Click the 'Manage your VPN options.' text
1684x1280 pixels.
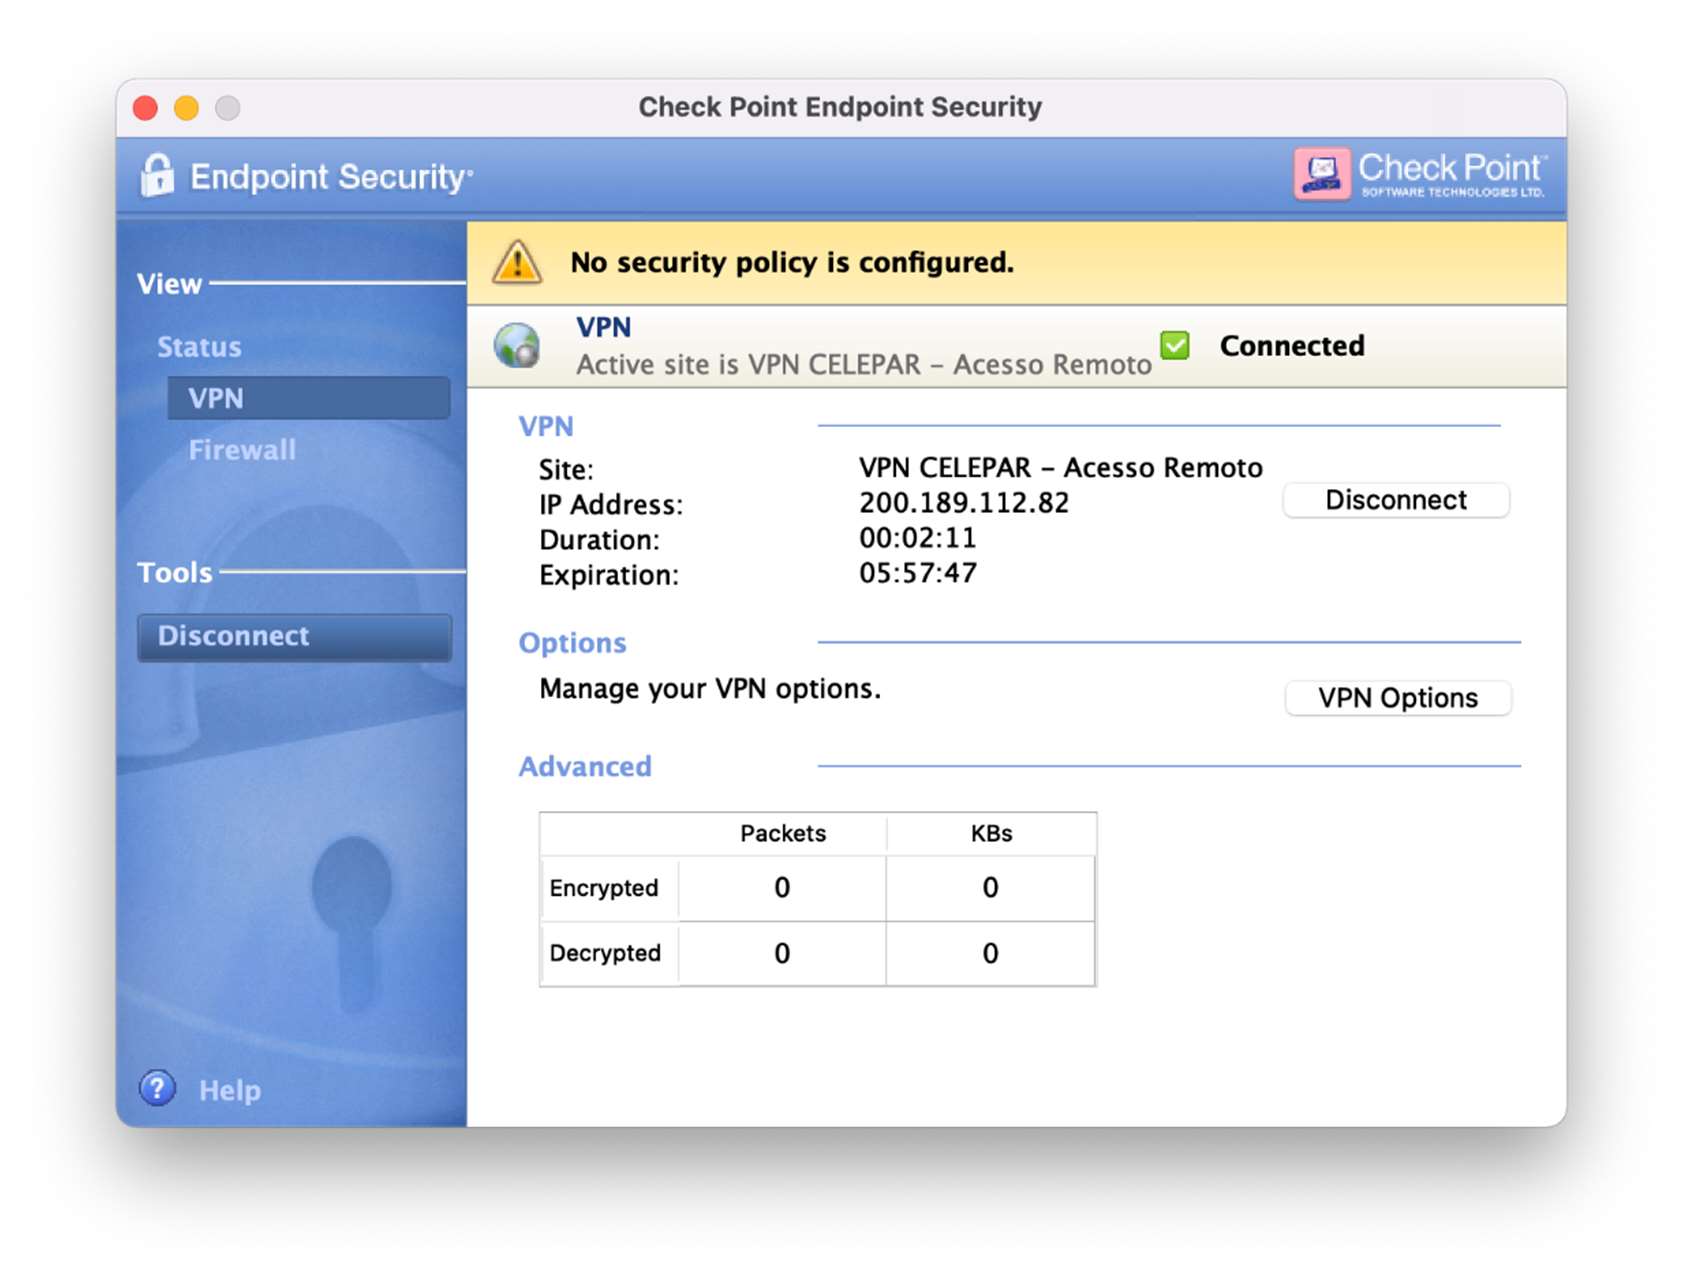point(710,689)
